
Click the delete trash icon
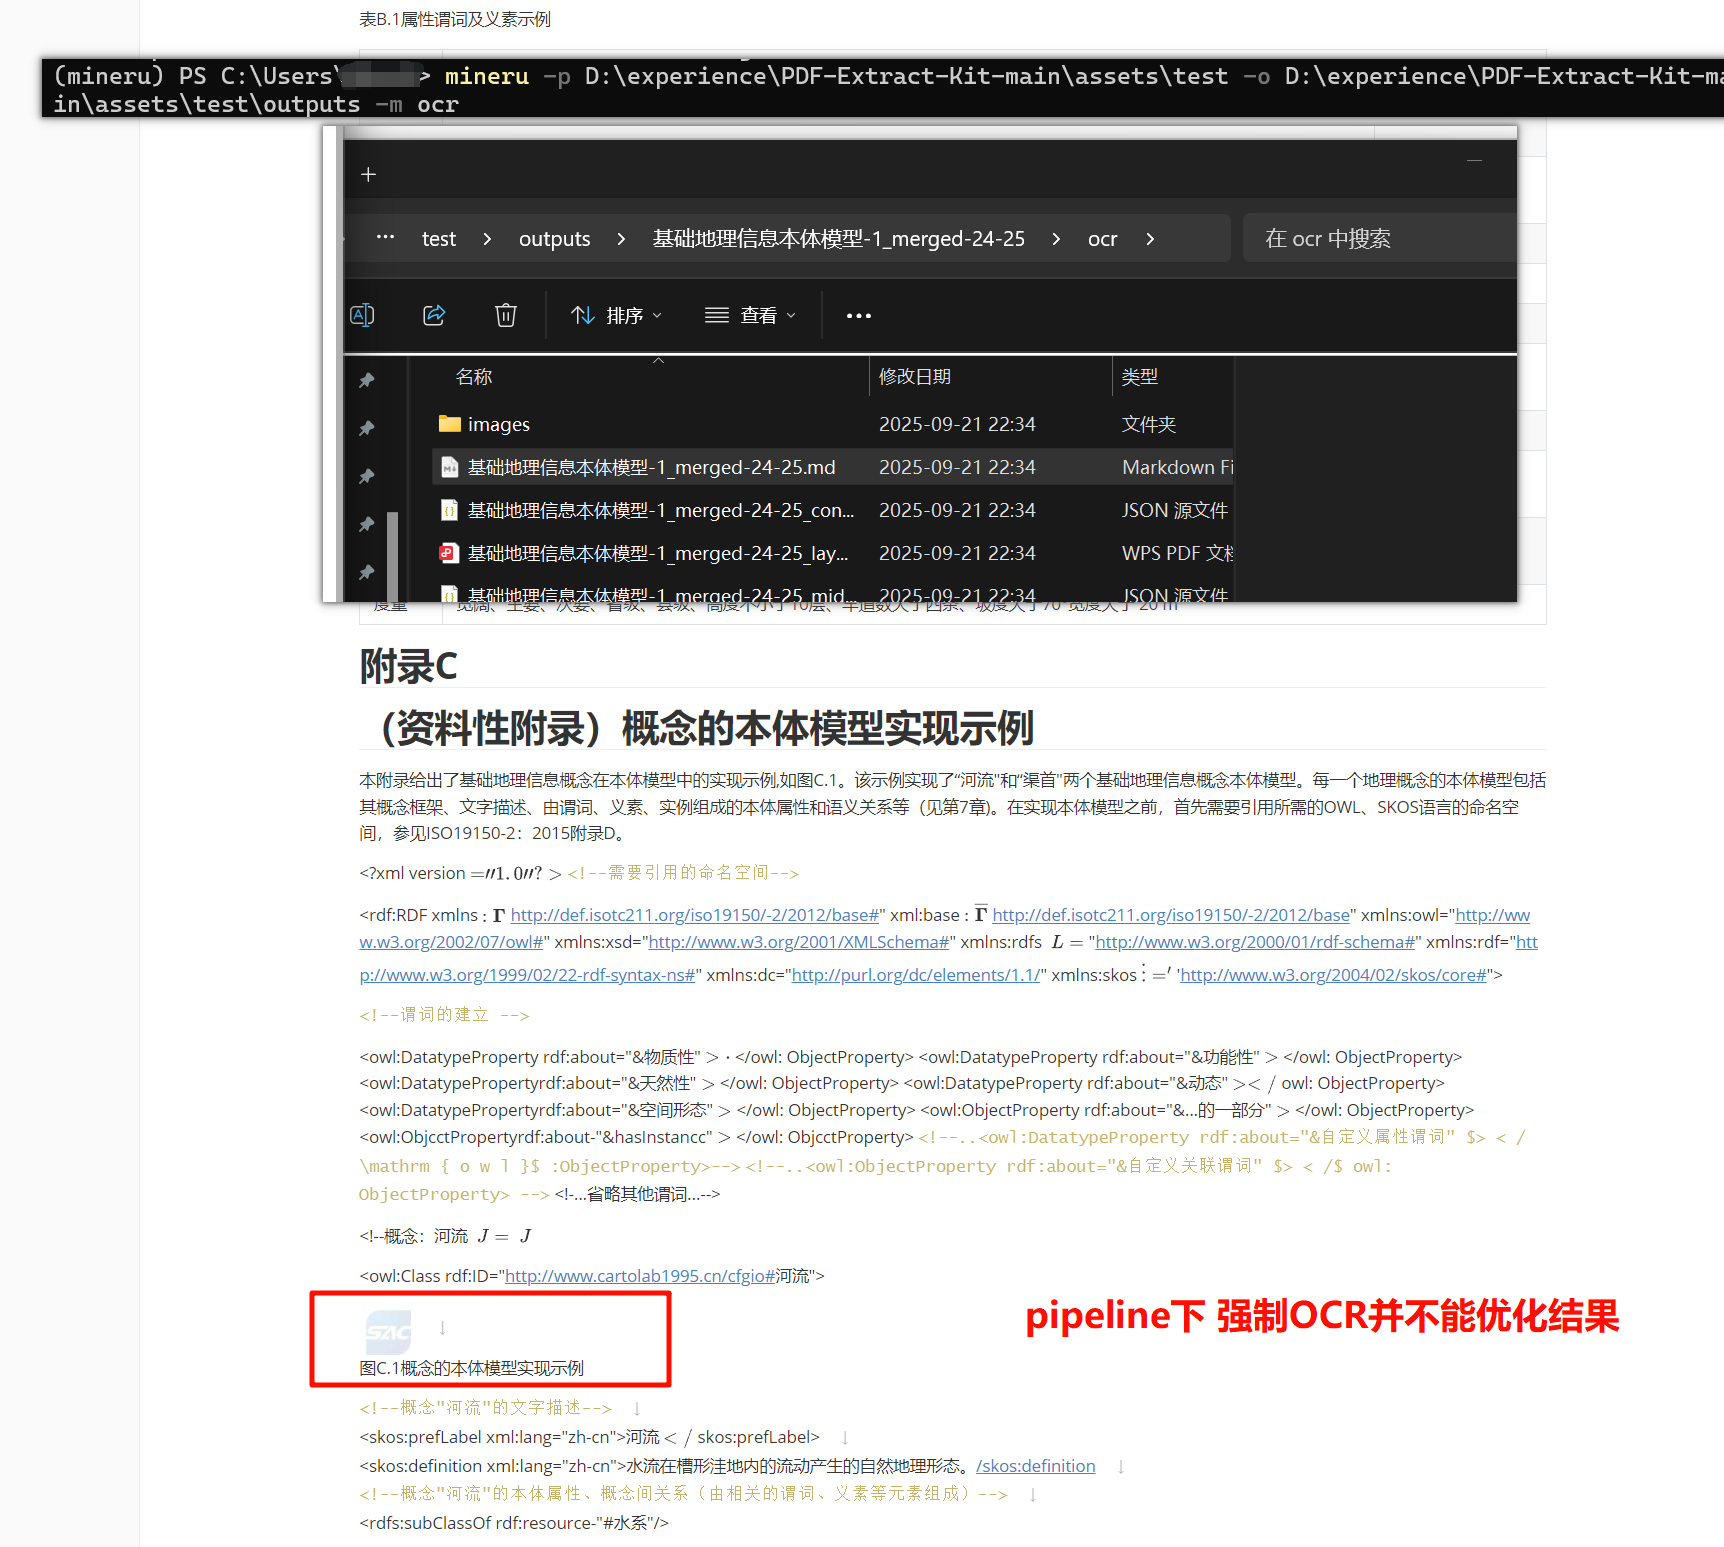point(506,315)
